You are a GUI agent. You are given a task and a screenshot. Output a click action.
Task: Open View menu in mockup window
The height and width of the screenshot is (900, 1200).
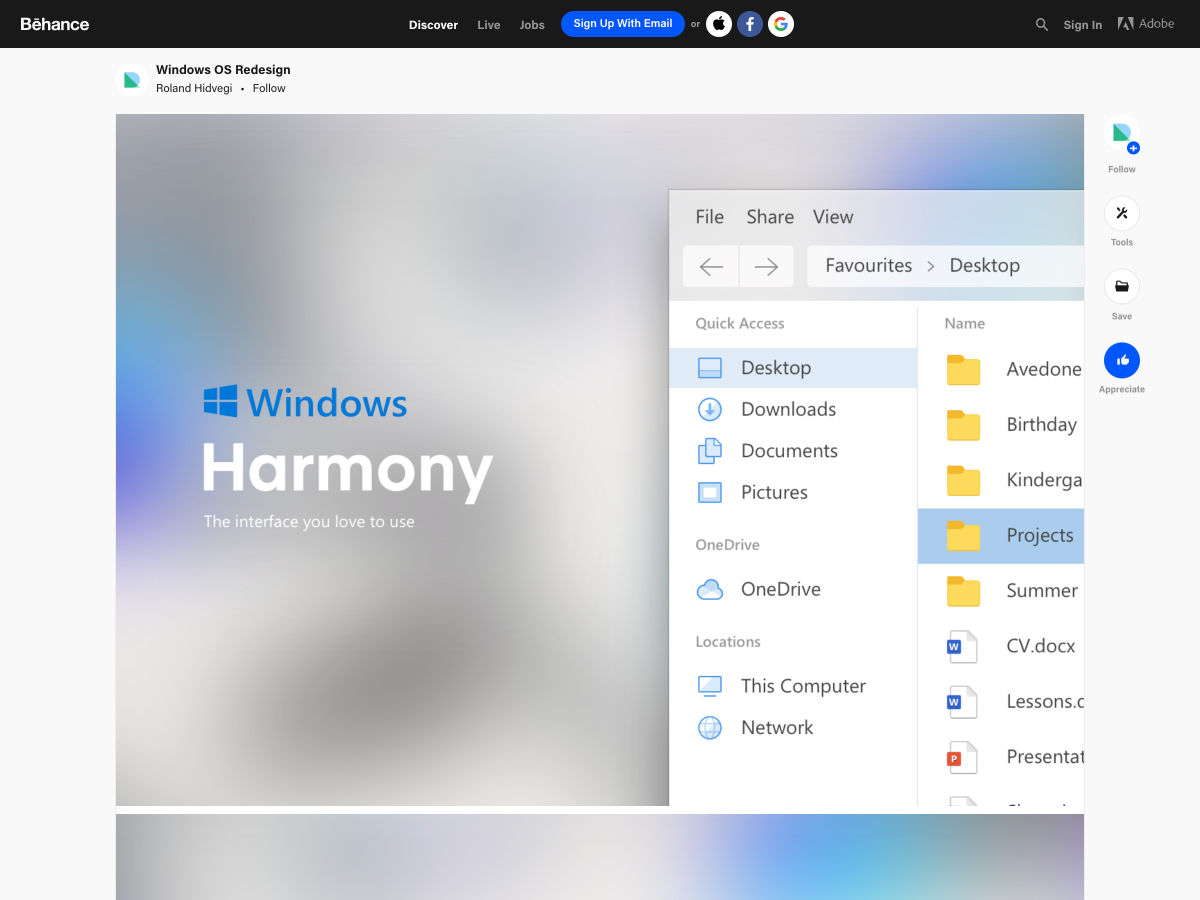[x=833, y=217]
